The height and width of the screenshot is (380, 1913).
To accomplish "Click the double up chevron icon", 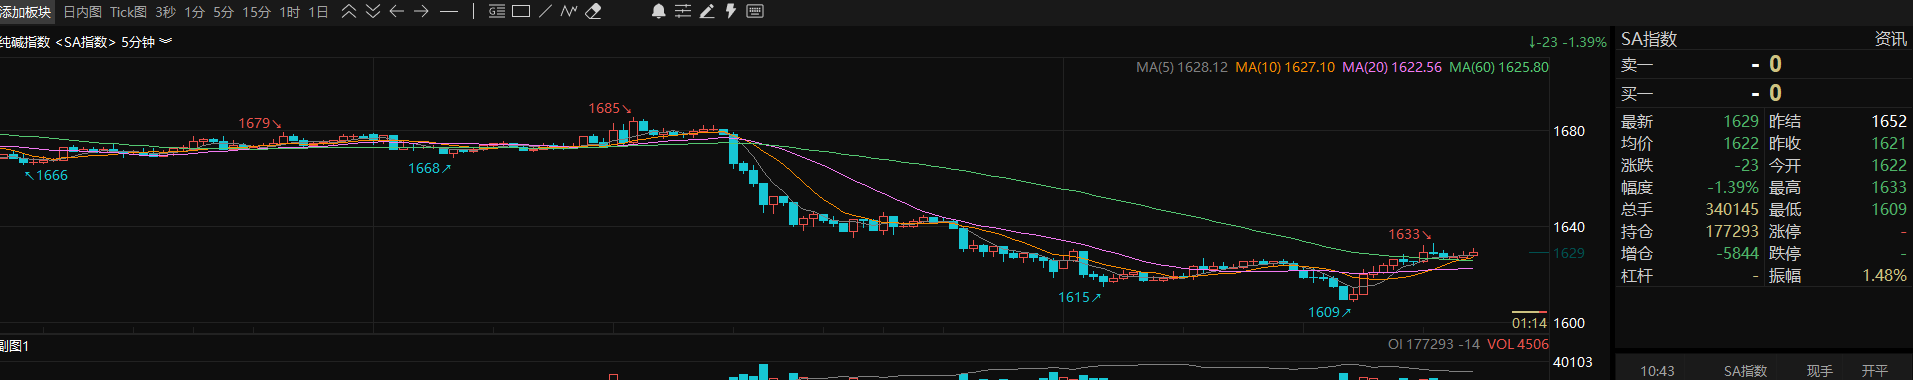I will coord(349,12).
